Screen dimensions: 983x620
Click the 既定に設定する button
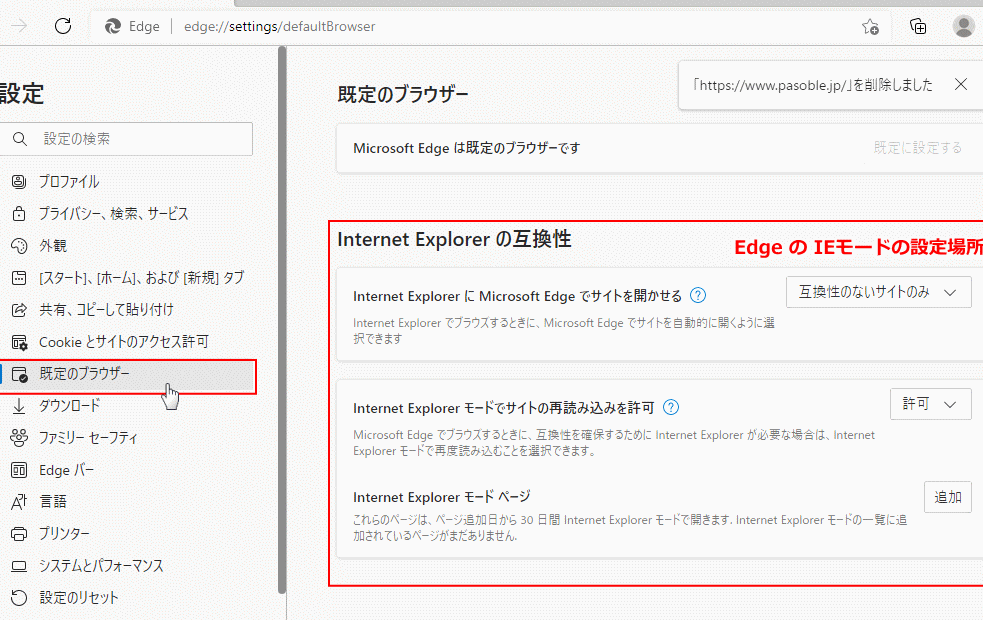(917, 148)
